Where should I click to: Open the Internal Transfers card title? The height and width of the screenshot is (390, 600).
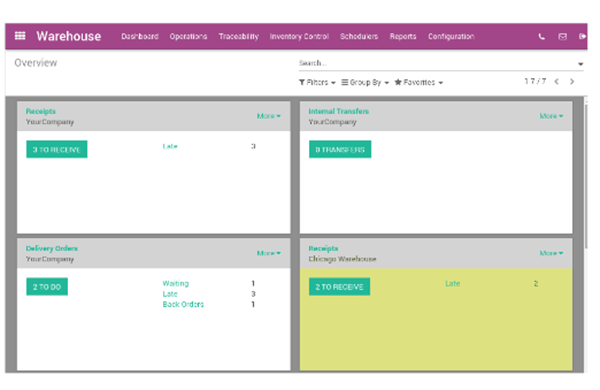pyautogui.click(x=339, y=111)
